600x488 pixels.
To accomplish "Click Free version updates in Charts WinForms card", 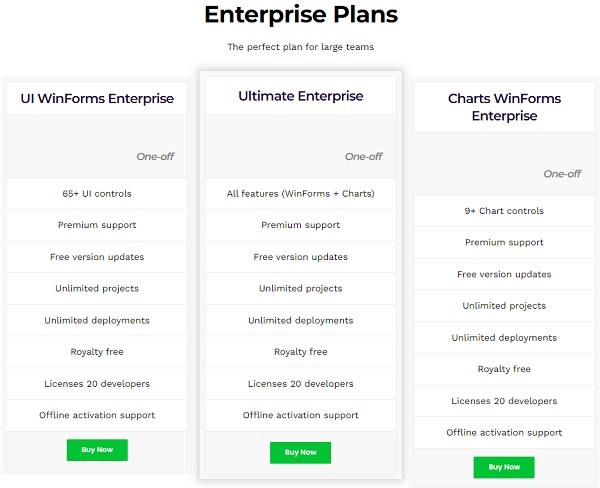I will point(504,274).
